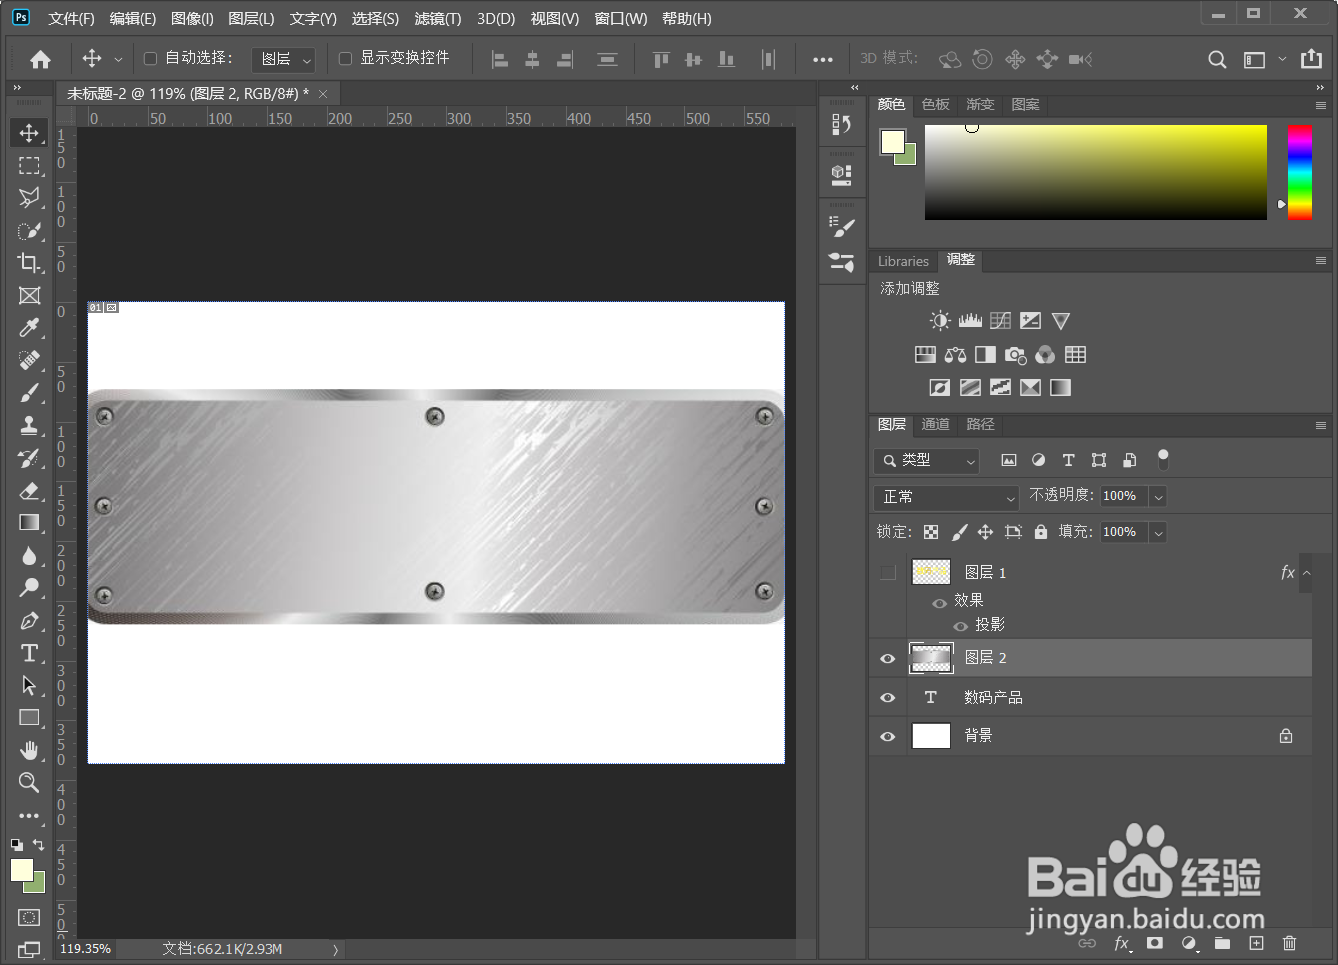
Task: Select the Rectangular Marquee tool
Action: (x=29, y=165)
